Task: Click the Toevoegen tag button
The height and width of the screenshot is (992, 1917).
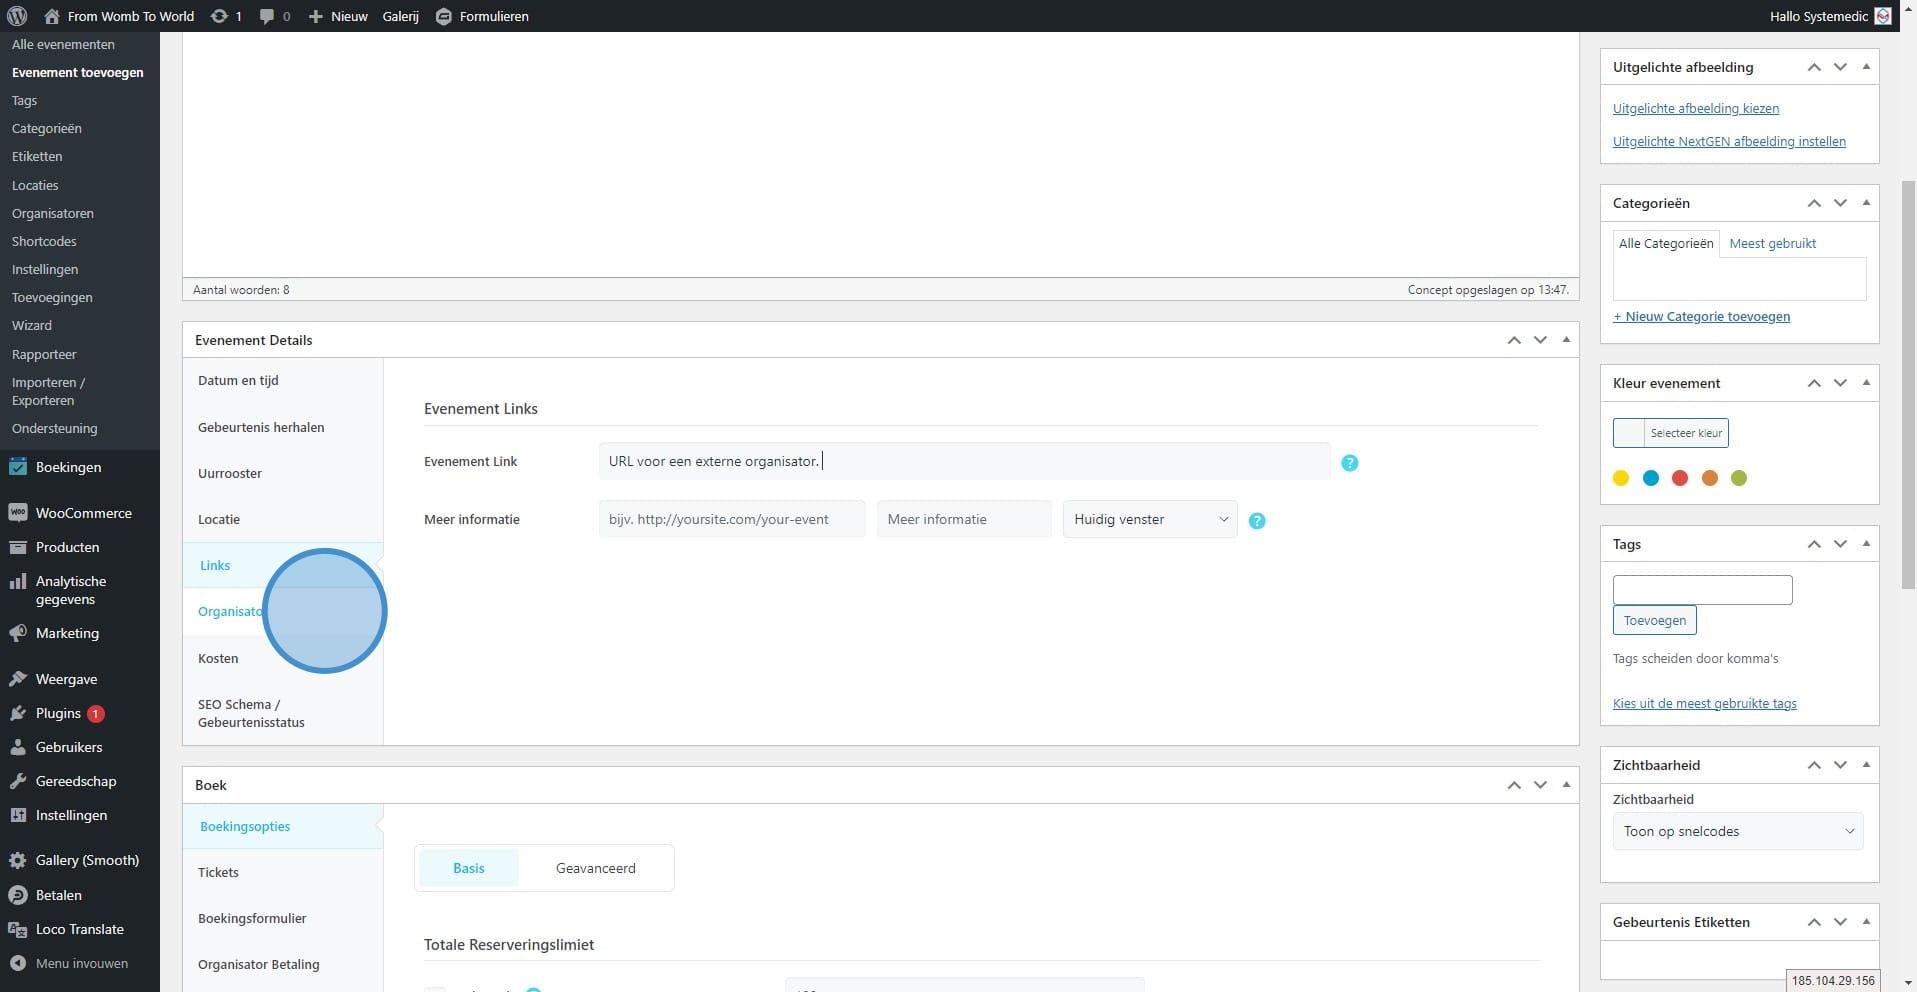Action: [x=1654, y=620]
